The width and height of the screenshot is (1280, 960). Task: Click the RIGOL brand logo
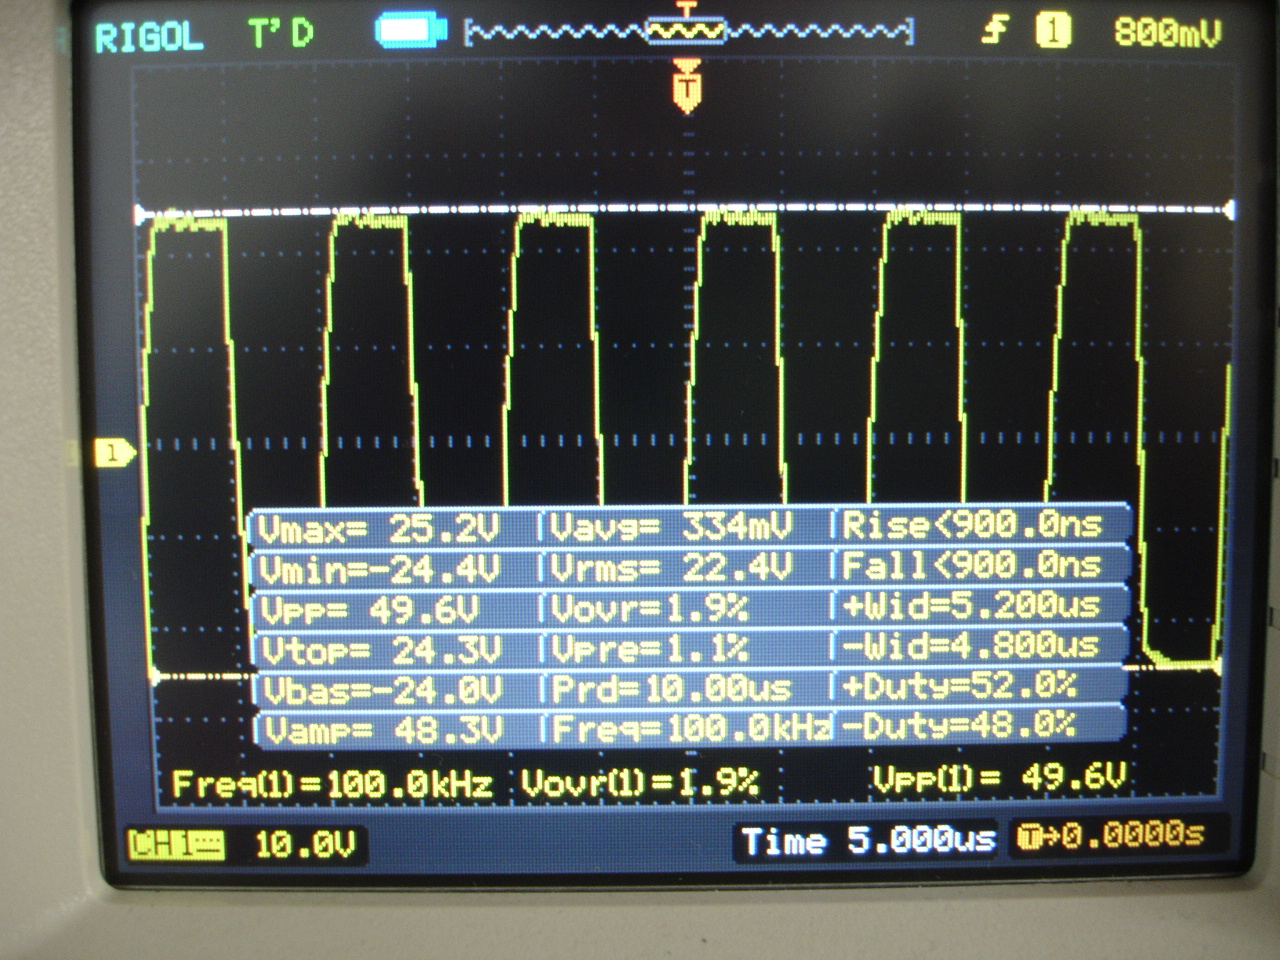[148, 37]
